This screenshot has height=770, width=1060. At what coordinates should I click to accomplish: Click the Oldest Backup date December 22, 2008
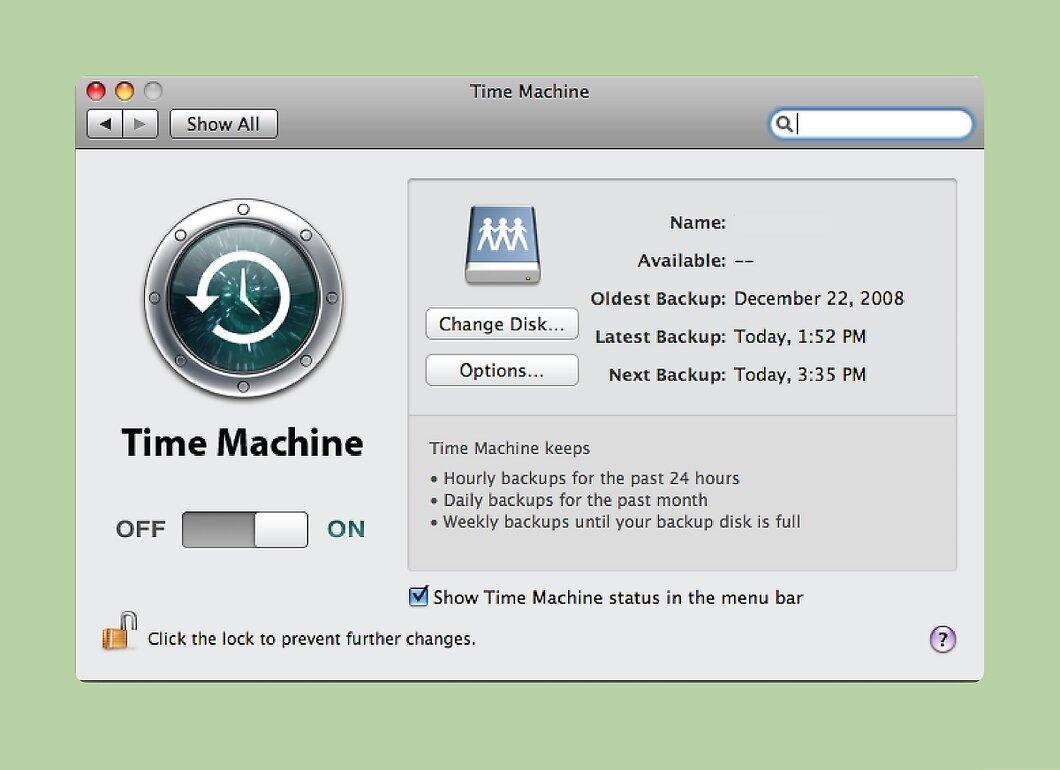tap(819, 299)
